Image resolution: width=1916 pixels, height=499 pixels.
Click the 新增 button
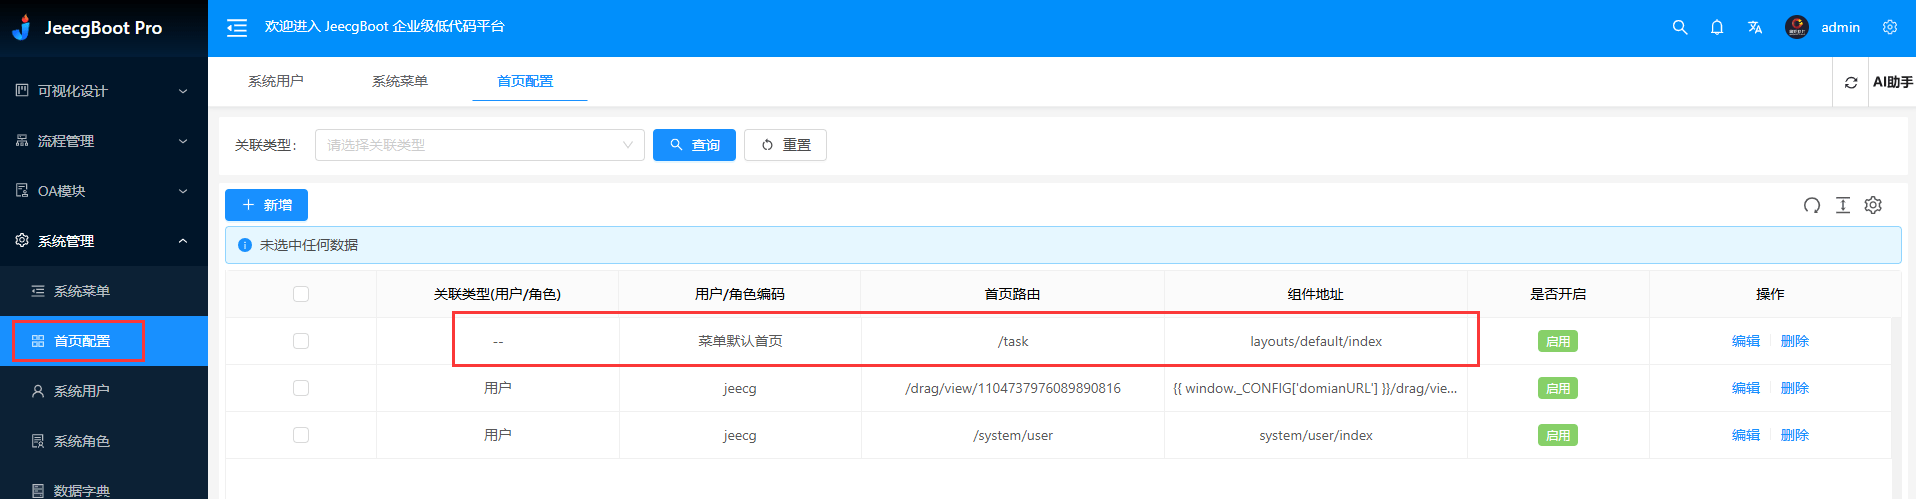(x=266, y=205)
